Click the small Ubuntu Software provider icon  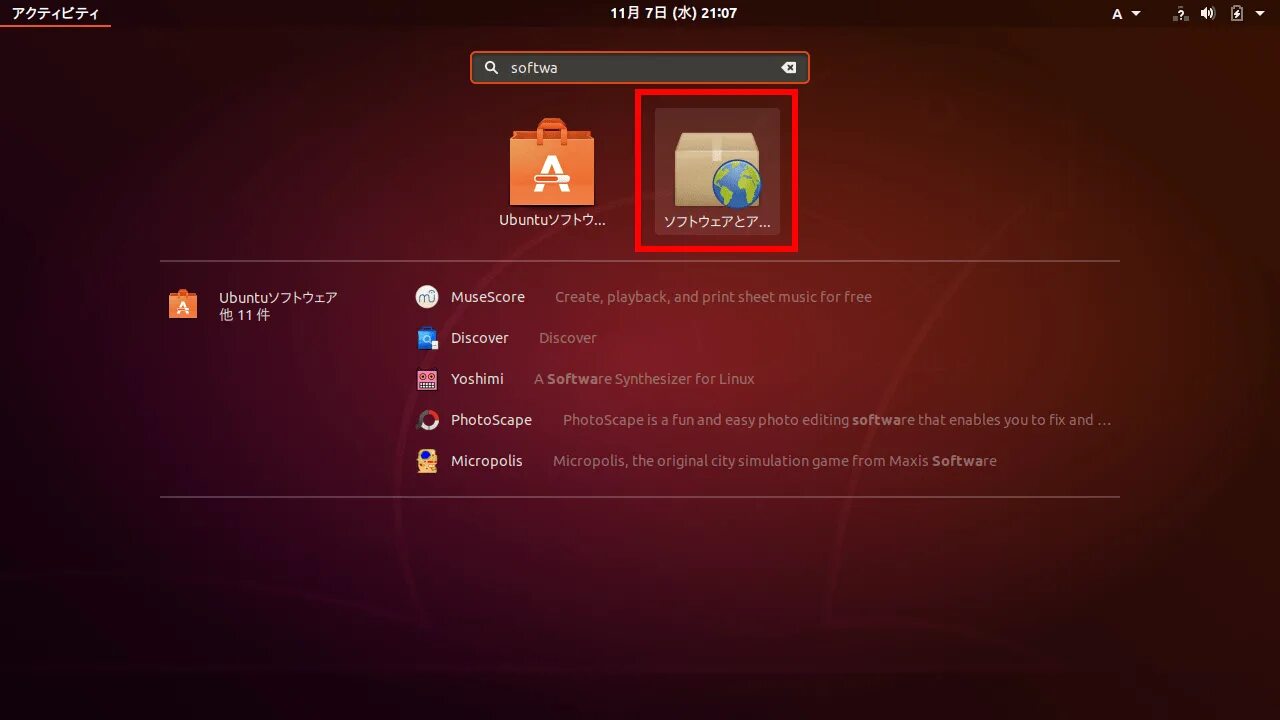click(183, 305)
